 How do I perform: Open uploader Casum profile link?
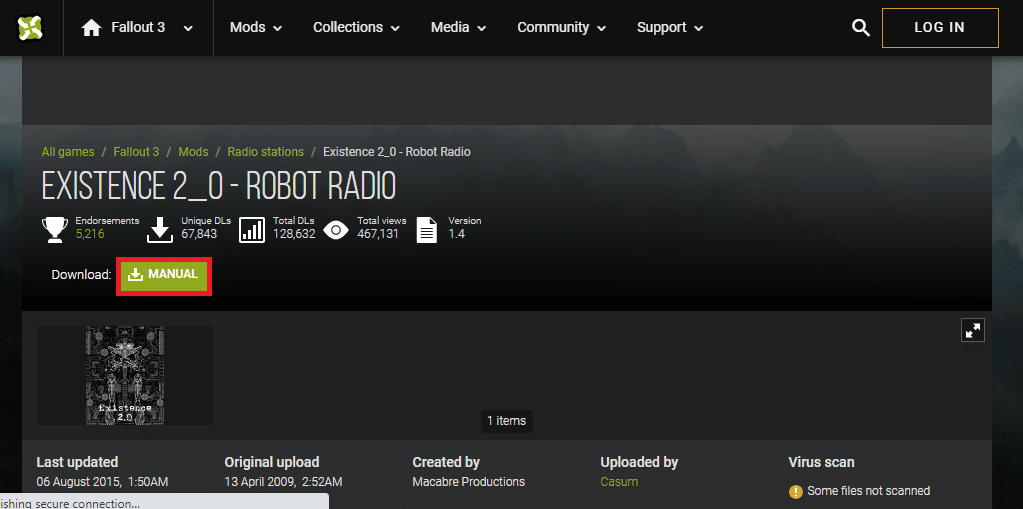619,482
